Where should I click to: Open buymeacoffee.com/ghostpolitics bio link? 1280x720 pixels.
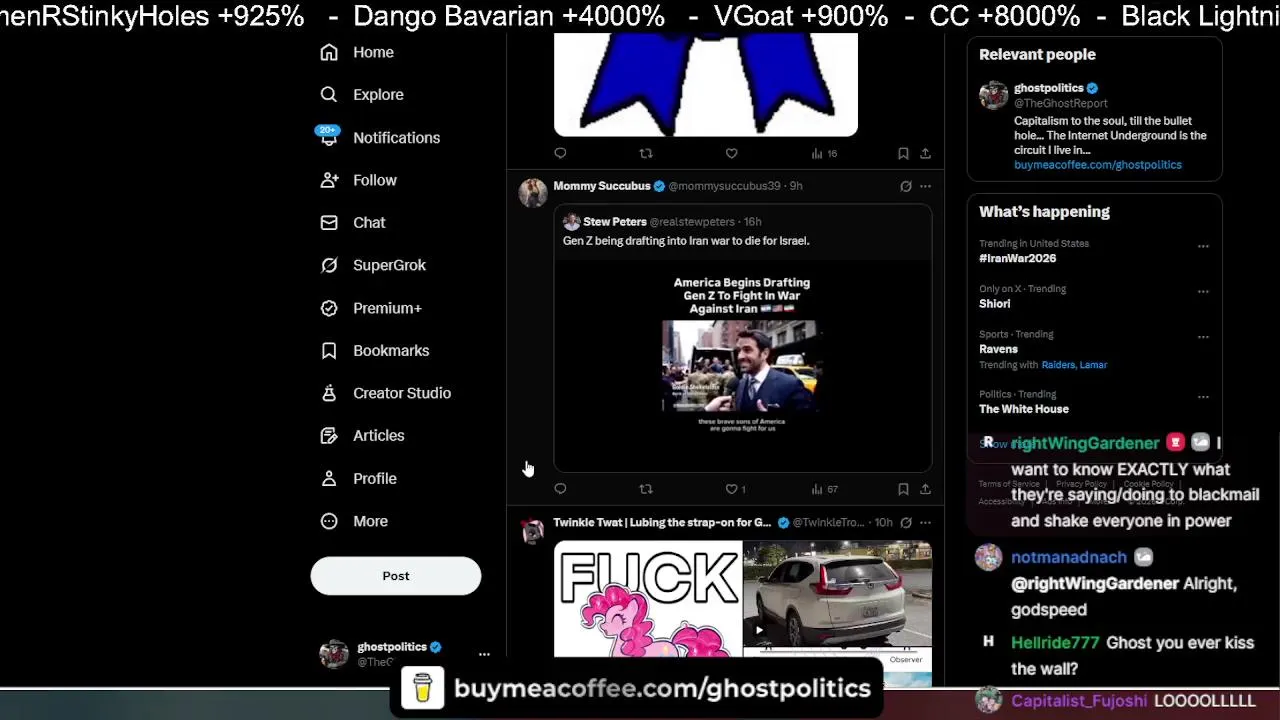click(1098, 165)
